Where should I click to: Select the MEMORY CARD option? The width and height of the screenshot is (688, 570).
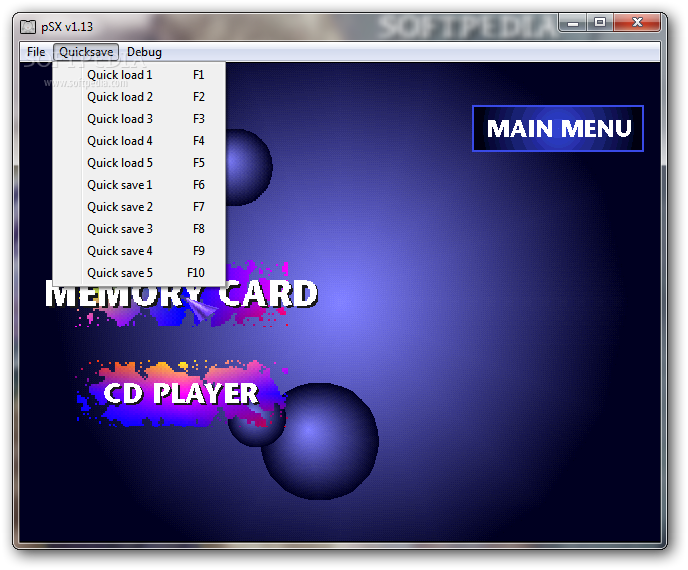[181, 294]
